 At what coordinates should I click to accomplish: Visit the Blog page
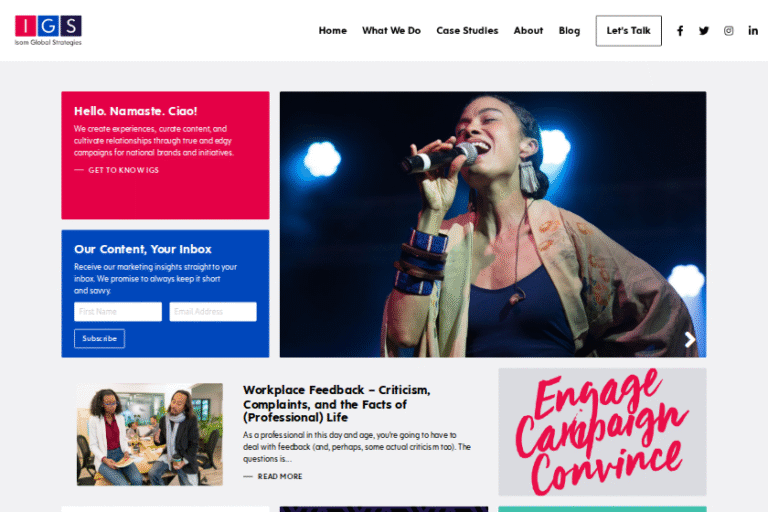(569, 30)
